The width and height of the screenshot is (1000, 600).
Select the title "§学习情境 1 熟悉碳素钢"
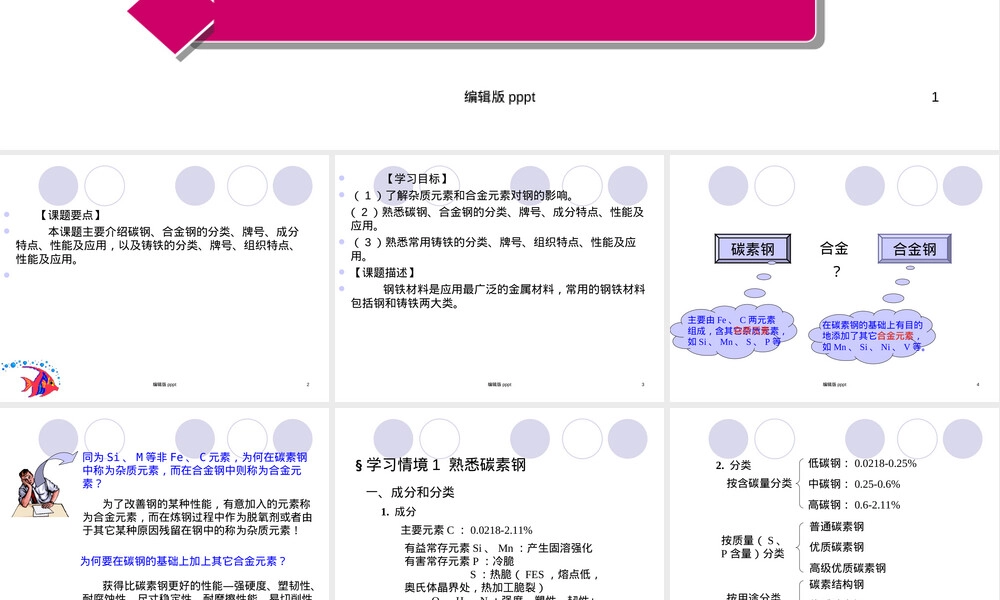[440, 465]
